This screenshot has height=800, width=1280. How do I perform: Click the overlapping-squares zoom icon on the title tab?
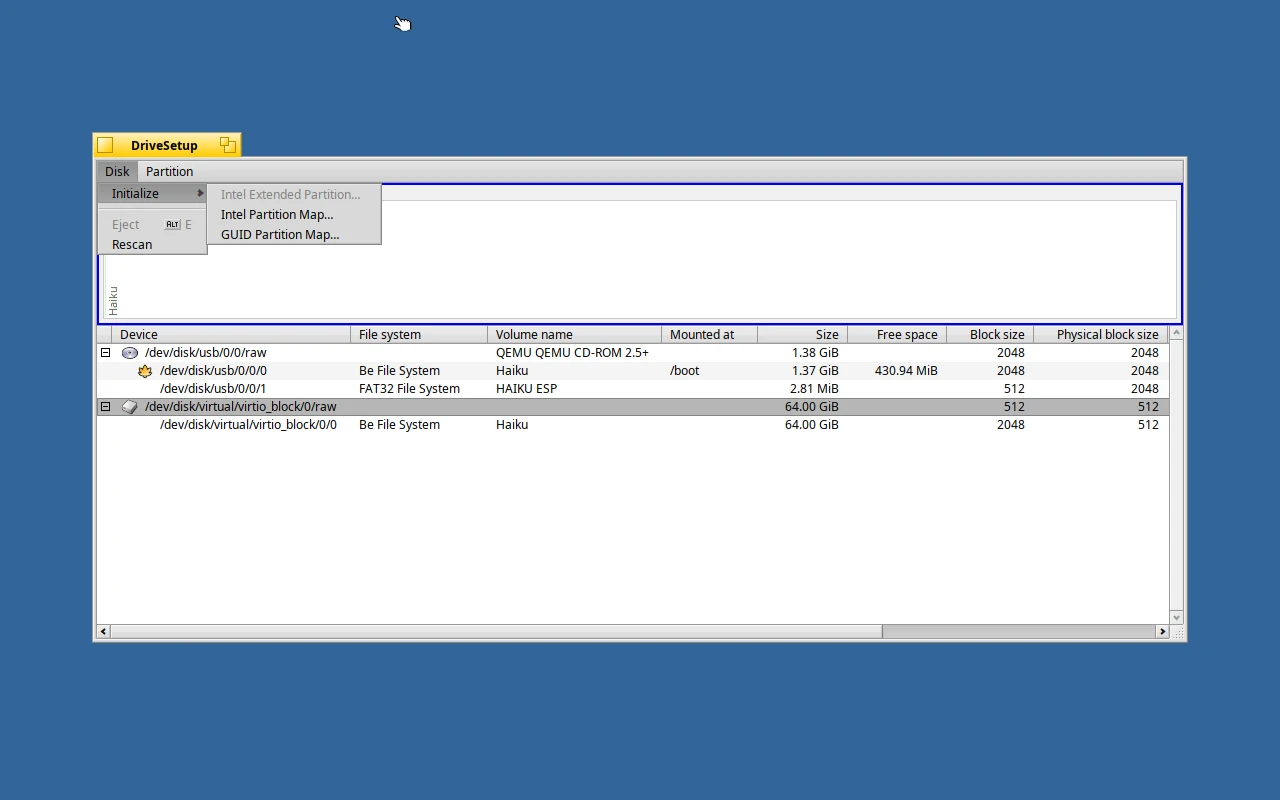228,144
